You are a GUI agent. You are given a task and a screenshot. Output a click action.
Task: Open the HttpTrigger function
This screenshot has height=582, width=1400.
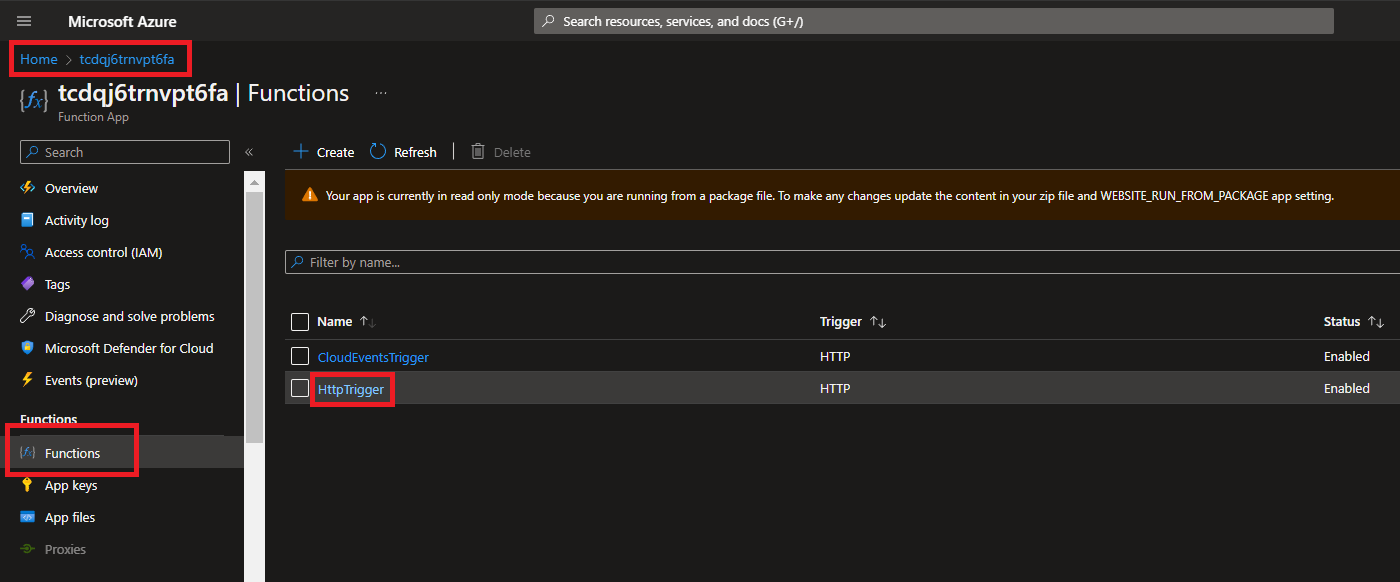pyautogui.click(x=351, y=389)
